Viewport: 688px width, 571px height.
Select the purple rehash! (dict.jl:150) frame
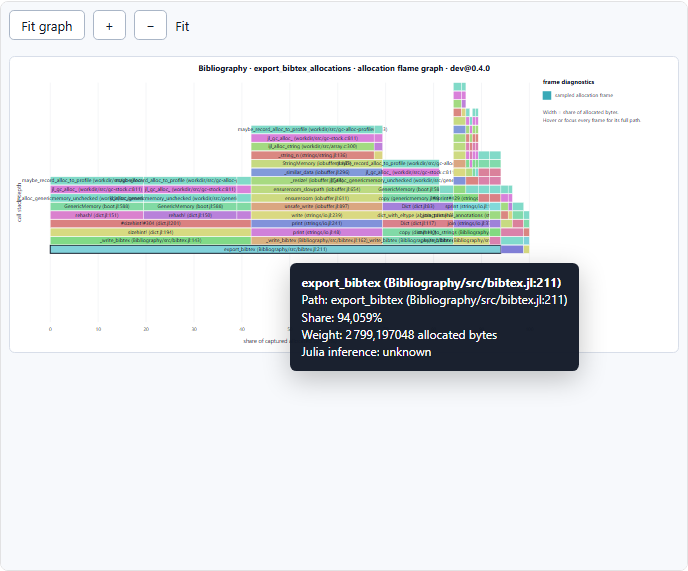(190, 215)
